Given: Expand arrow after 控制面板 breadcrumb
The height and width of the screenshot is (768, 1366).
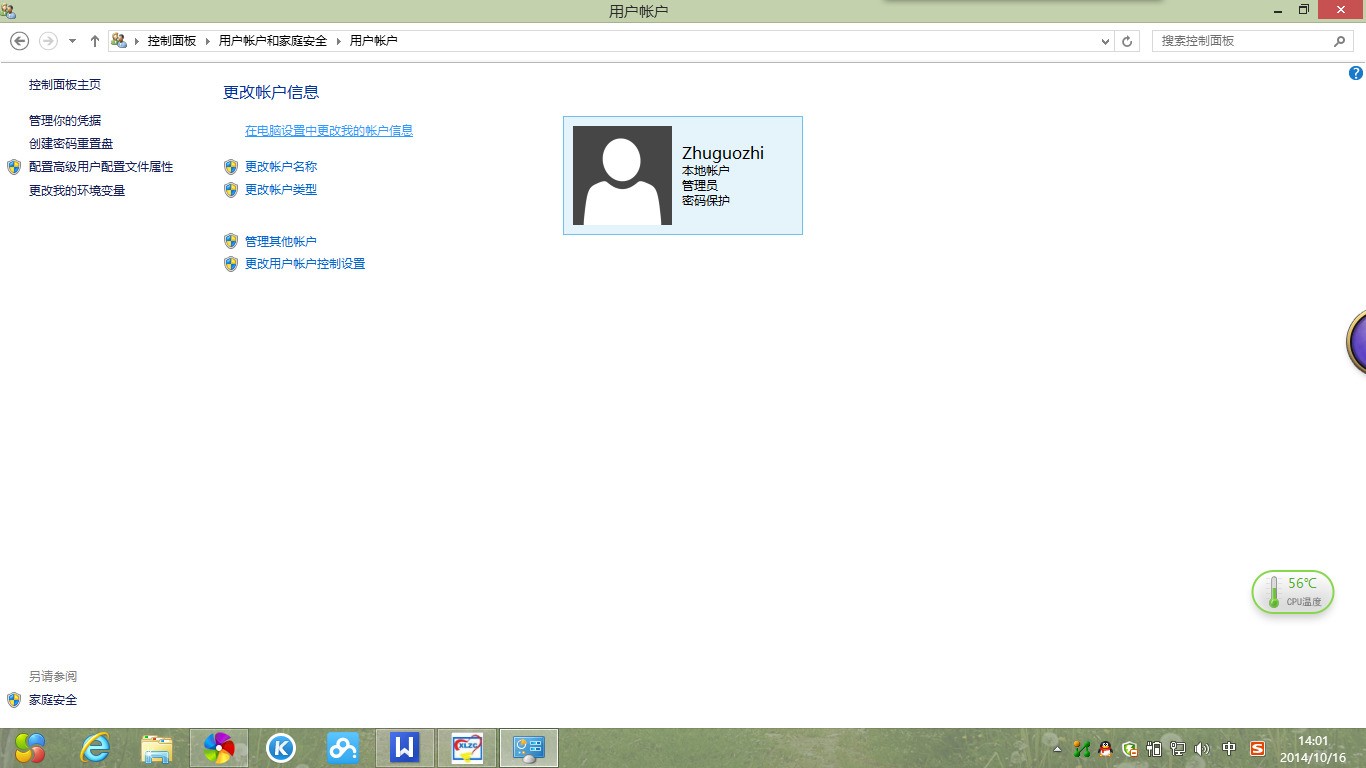Looking at the screenshot, I should tap(208, 41).
